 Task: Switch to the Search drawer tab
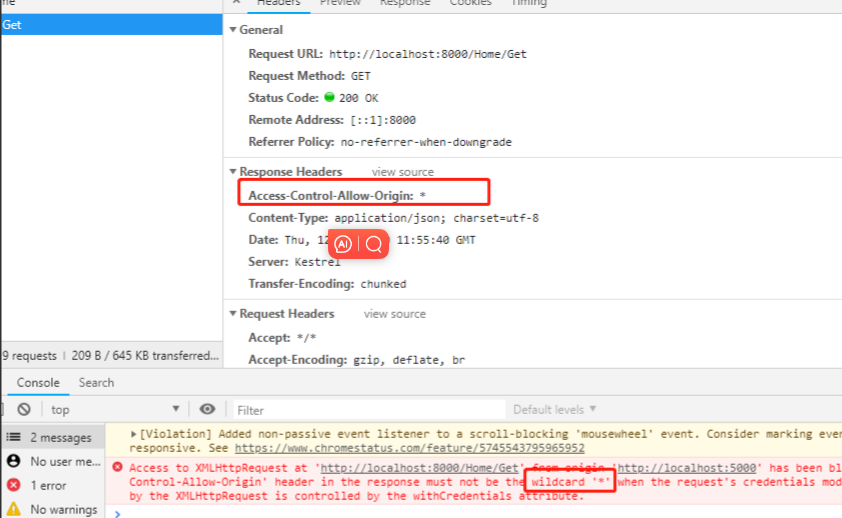tap(96, 383)
